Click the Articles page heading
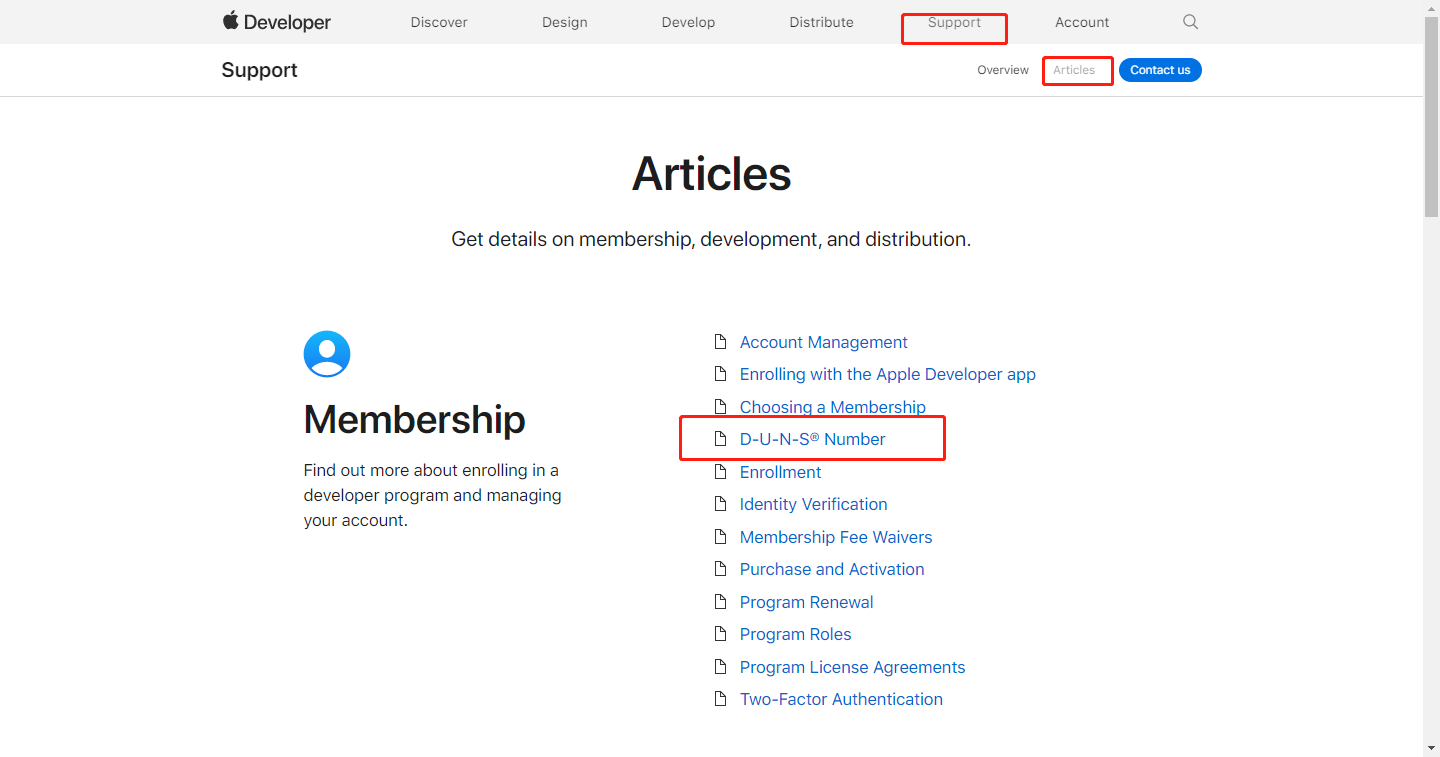 pos(712,174)
